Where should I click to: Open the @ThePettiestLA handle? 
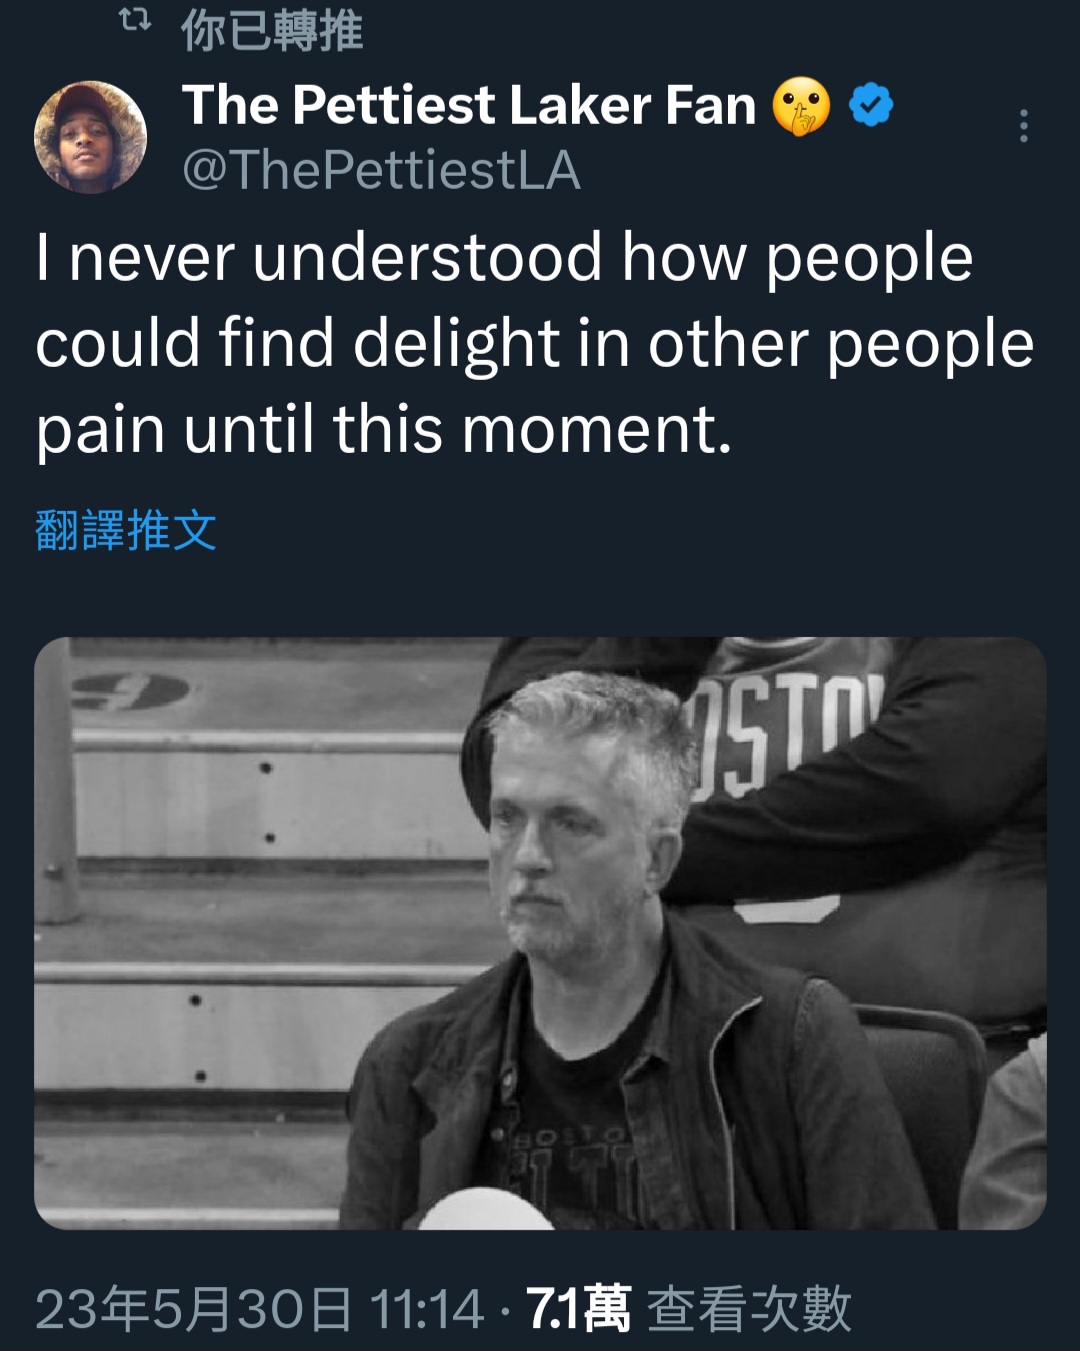[381, 170]
